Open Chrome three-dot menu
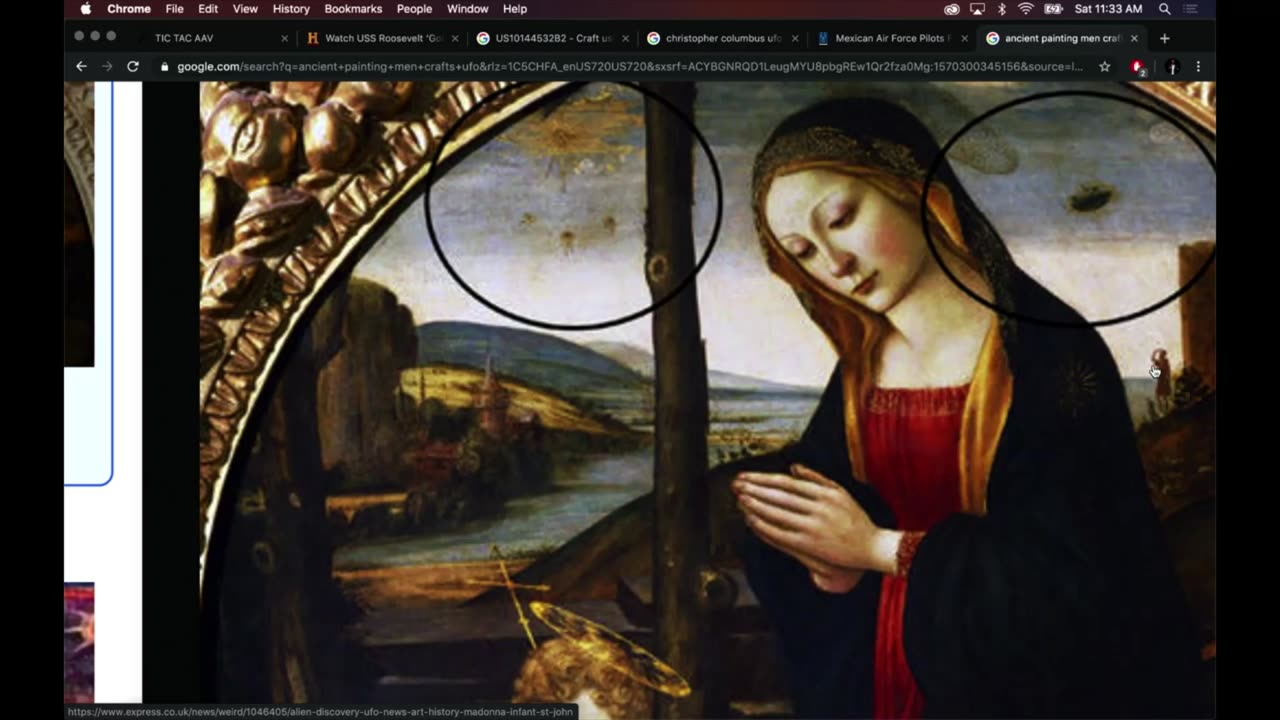The image size is (1280, 720). tap(1198, 67)
